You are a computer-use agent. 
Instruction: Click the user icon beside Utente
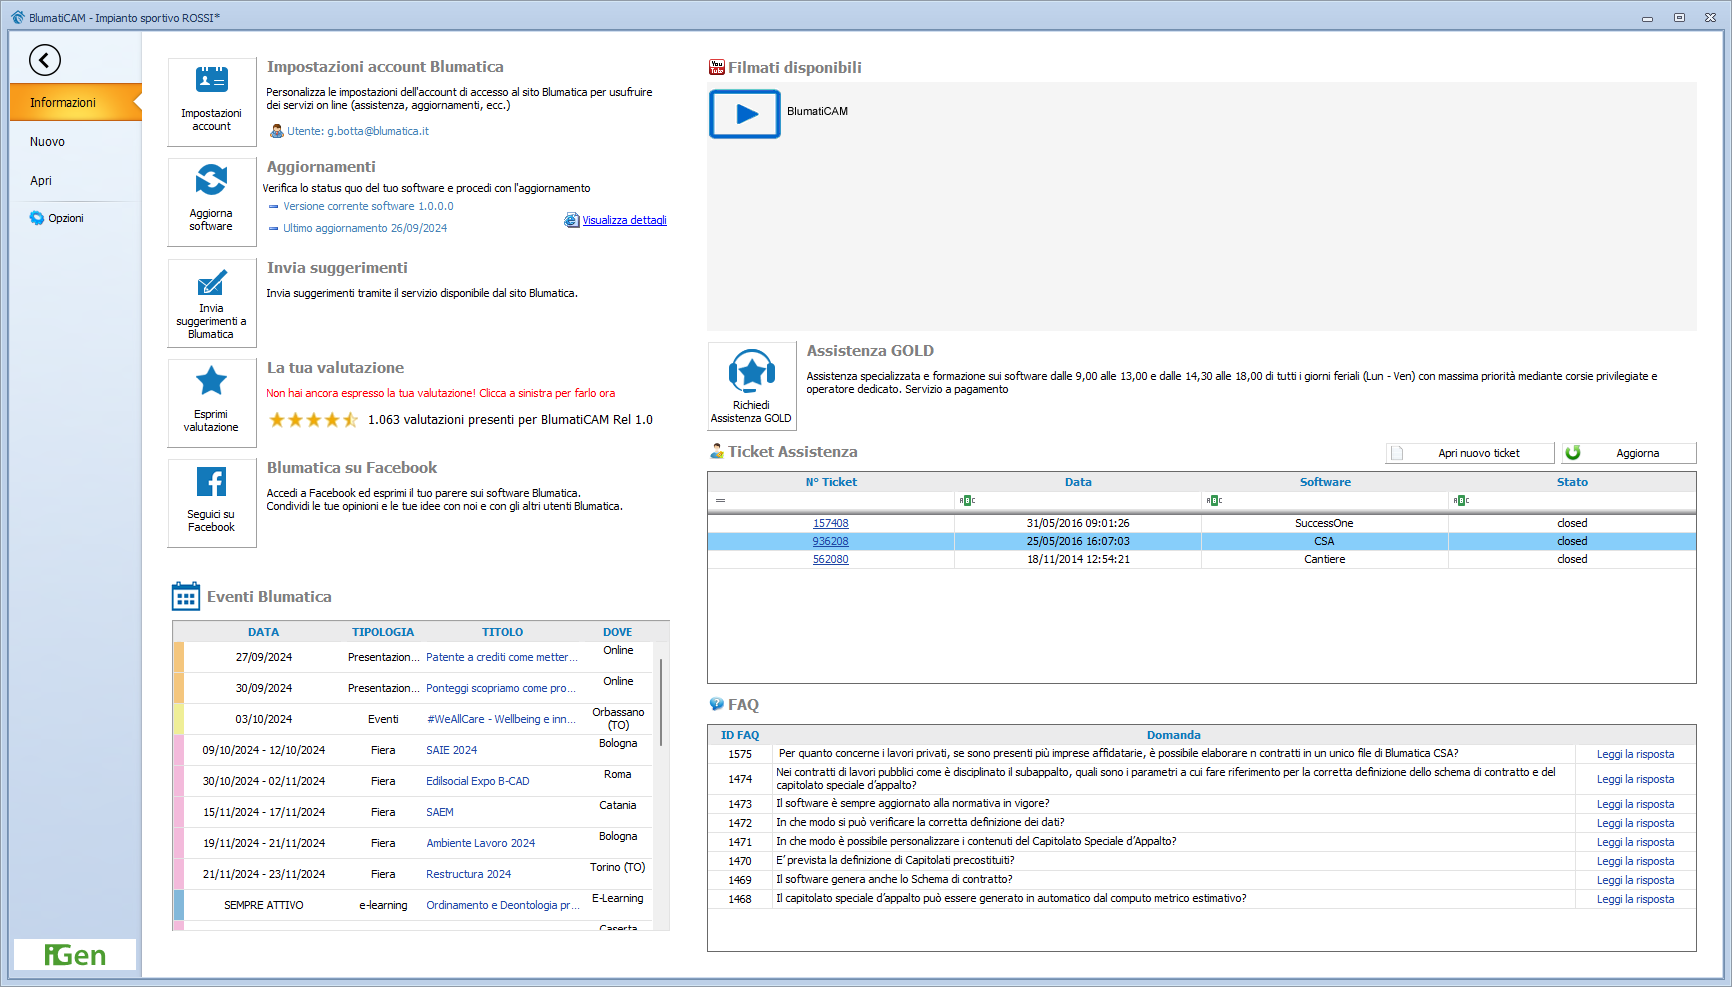[x=277, y=131]
